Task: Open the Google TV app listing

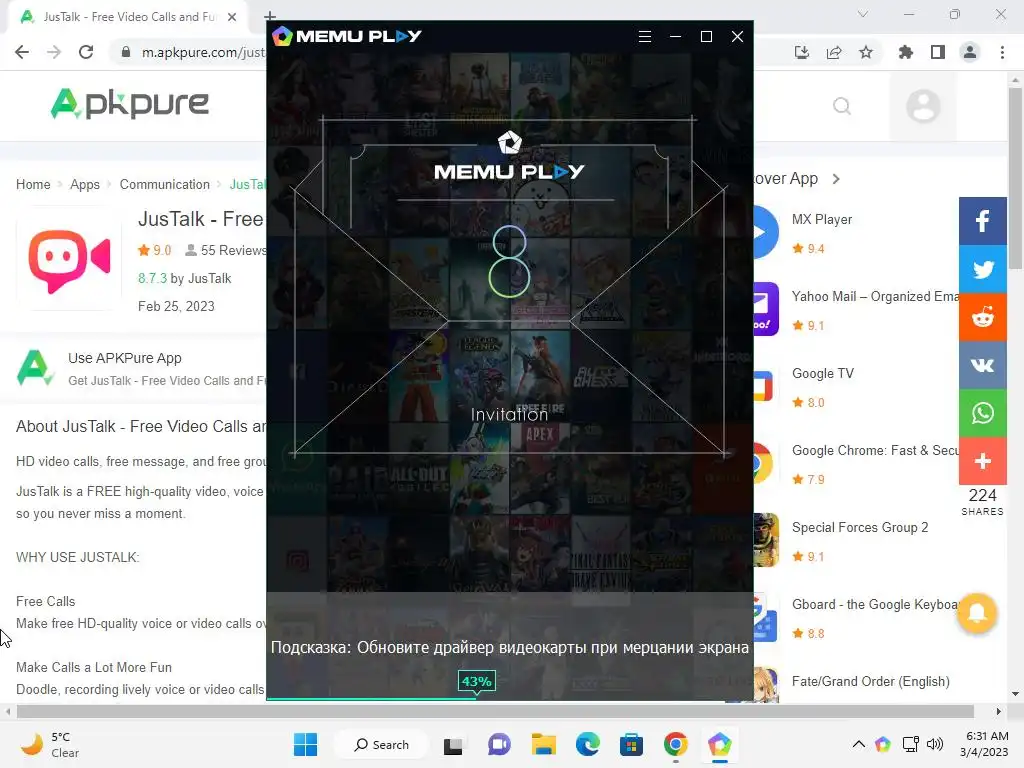Action: point(823,374)
